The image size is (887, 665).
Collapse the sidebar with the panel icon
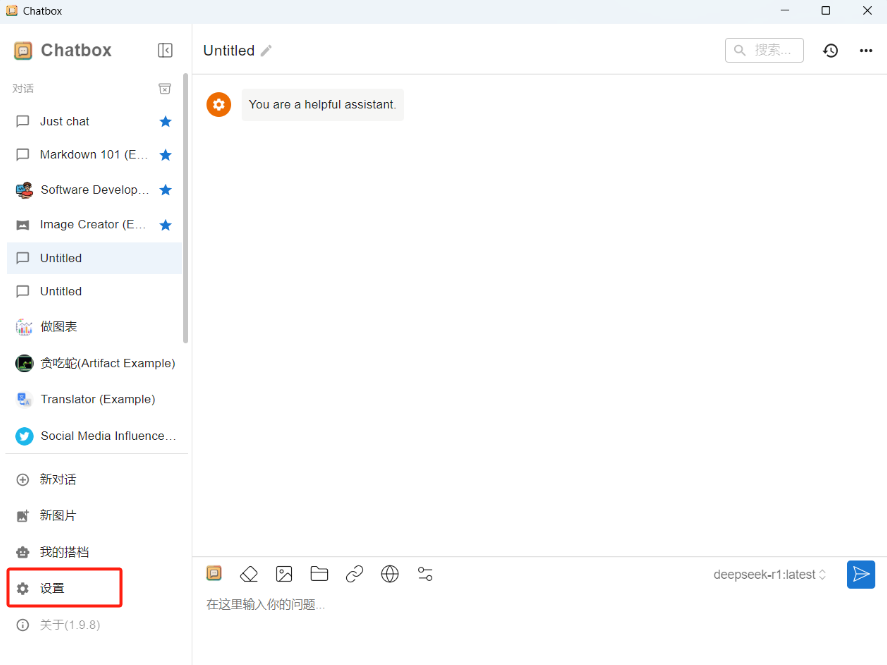[165, 50]
